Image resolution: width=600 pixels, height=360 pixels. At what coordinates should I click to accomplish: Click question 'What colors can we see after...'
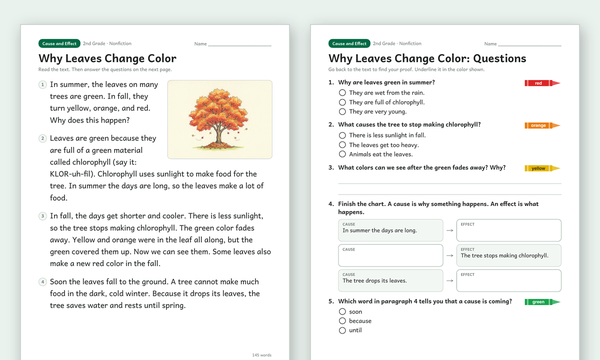pos(422,168)
